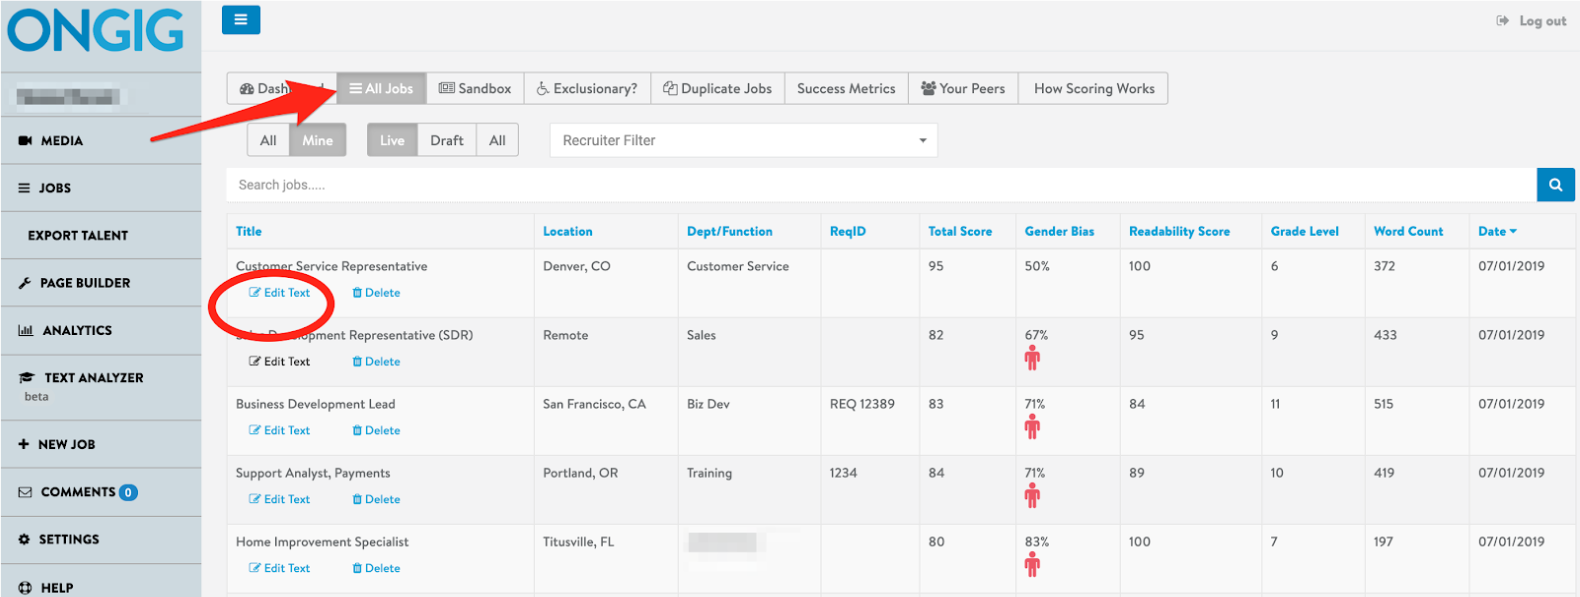Image resolution: width=1580 pixels, height=597 pixels.
Task: Edit text for Customer Service Representative
Action: [x=280, y=293]
